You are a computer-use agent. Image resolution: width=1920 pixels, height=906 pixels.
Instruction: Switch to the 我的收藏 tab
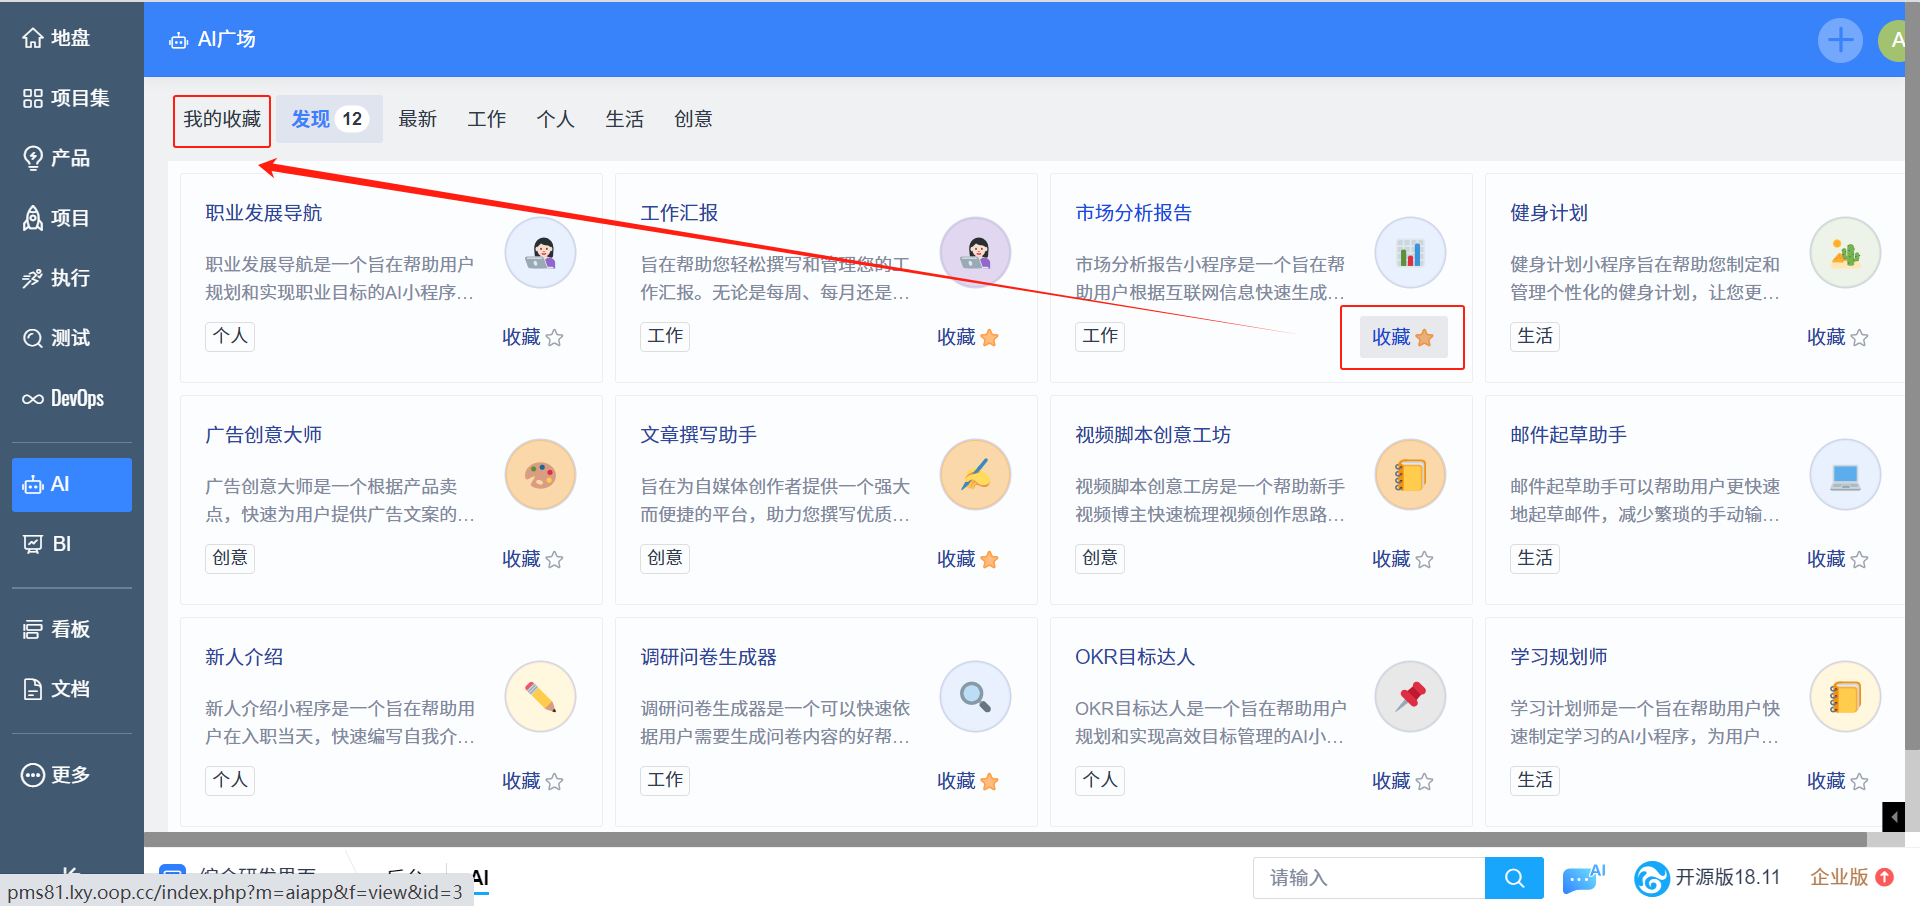pyautogui.click(x=222, y=120)
